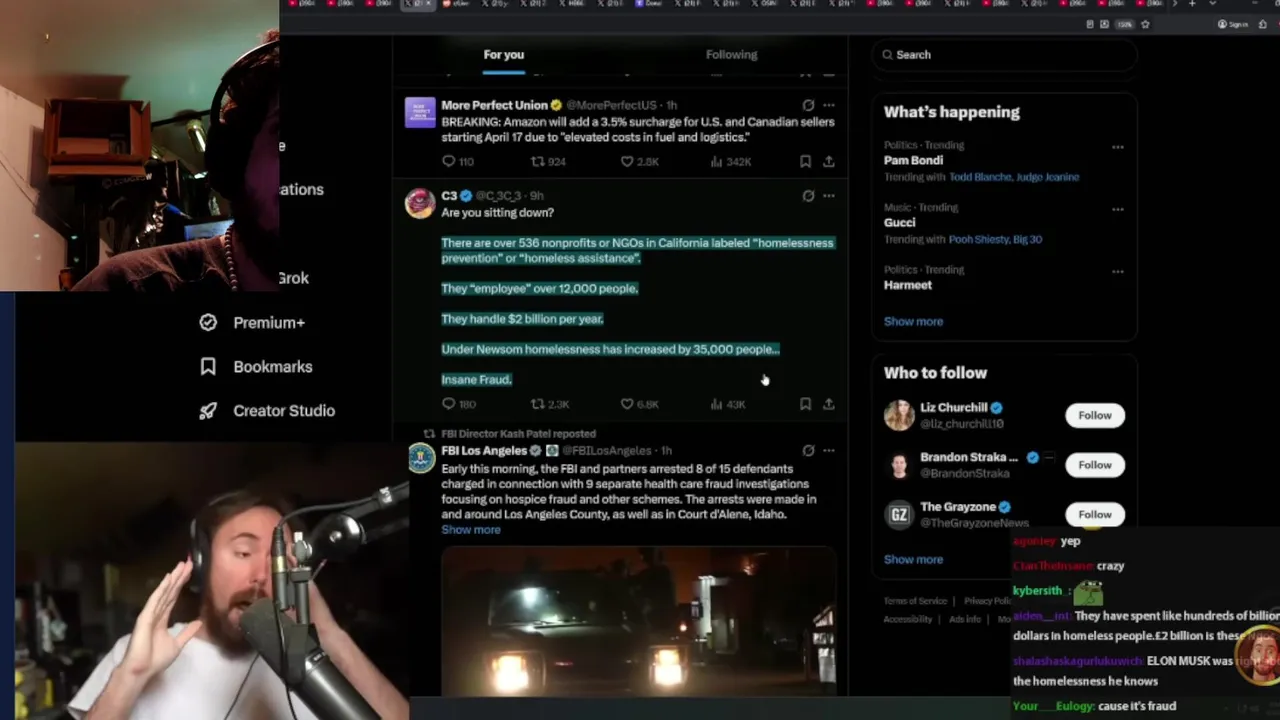The width and height of the screenshot is (1280, 720).
Task: Open Liz Churchill's profile picture
Action: coord(899,415)
